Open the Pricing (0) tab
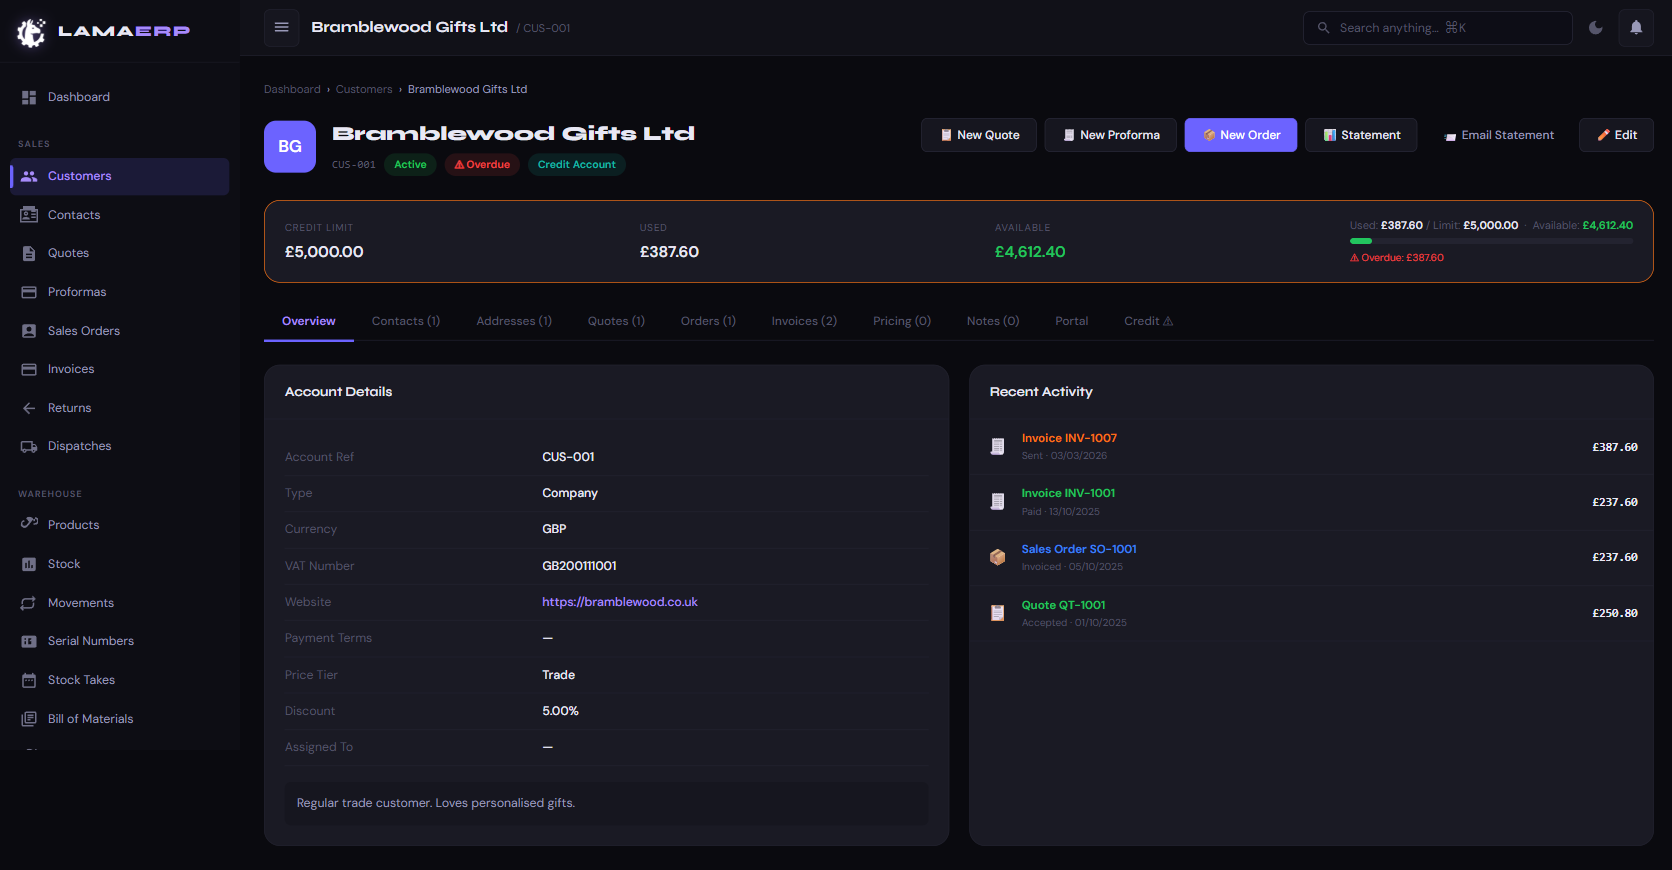Viewport: 1672px width, 870px height. pos(902,321)
